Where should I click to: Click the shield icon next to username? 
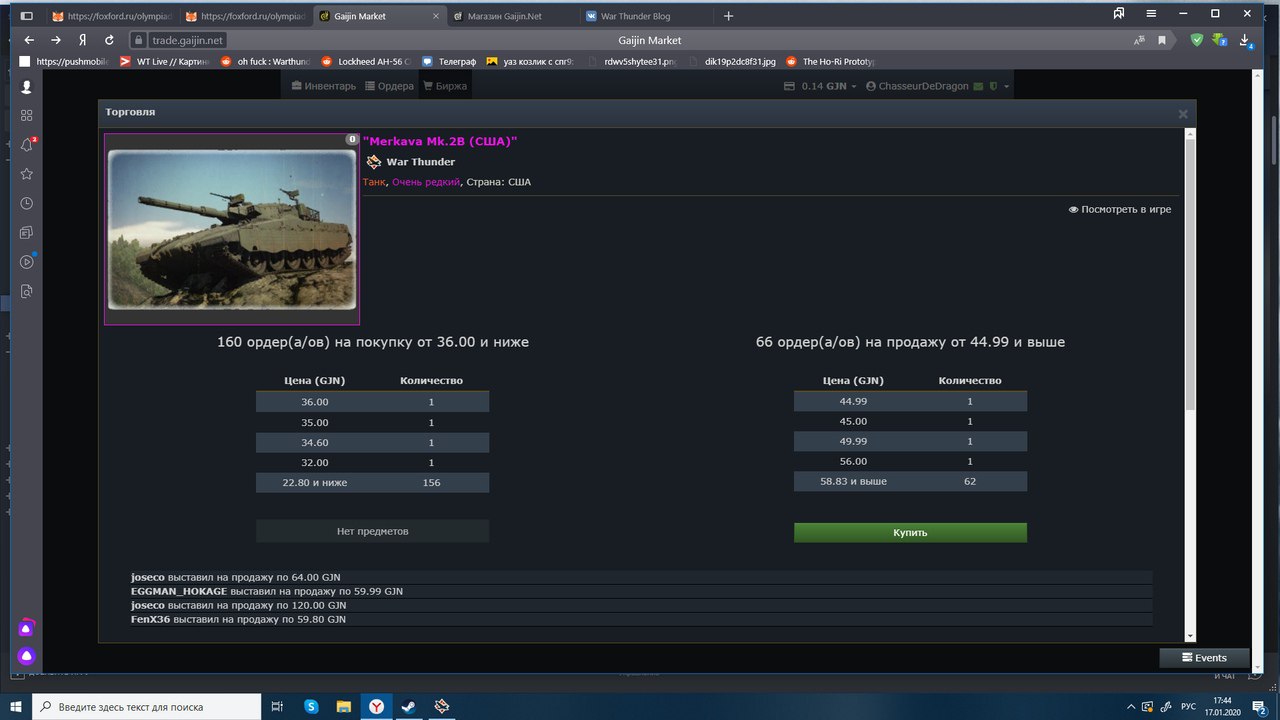click(x=993, y=86)
